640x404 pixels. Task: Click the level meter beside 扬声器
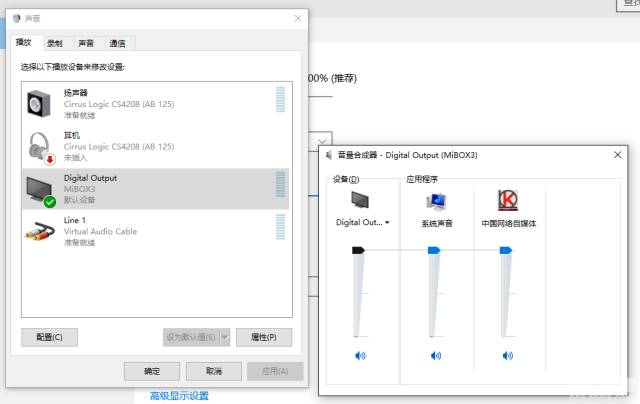(280, 99)
